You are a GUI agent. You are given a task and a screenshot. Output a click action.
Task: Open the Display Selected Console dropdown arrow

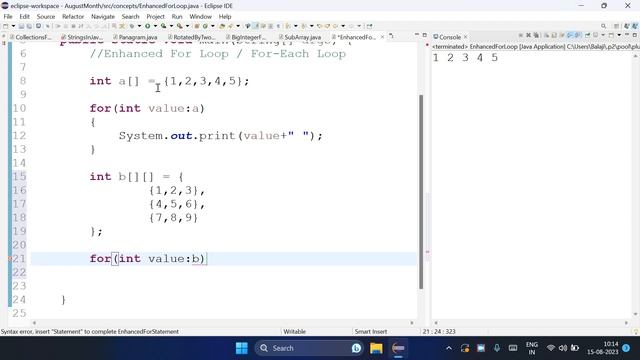pos(603,36)
